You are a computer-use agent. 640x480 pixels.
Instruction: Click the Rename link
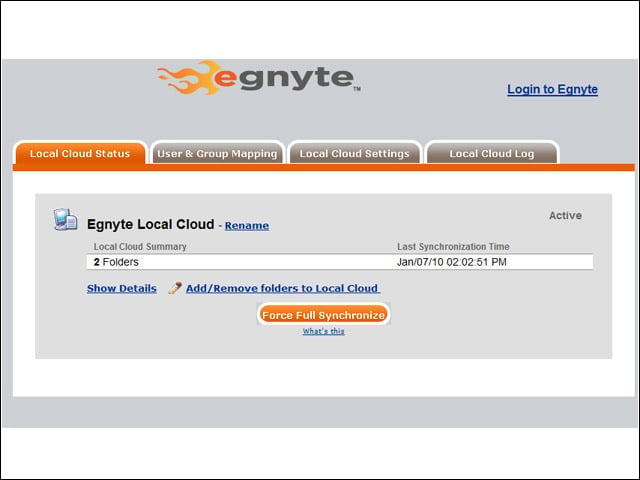click(247, 225)
